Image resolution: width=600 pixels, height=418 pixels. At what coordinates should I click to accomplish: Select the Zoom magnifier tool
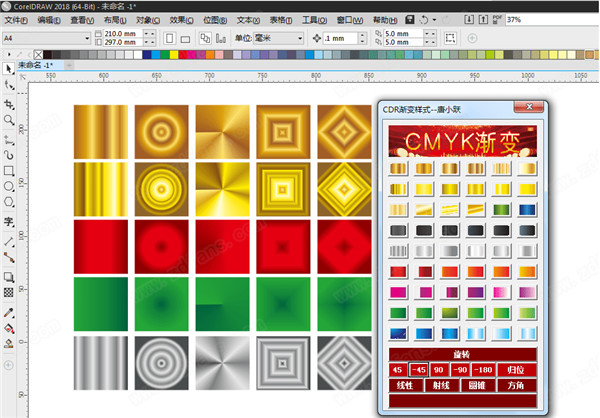click(x=9, y=121)
